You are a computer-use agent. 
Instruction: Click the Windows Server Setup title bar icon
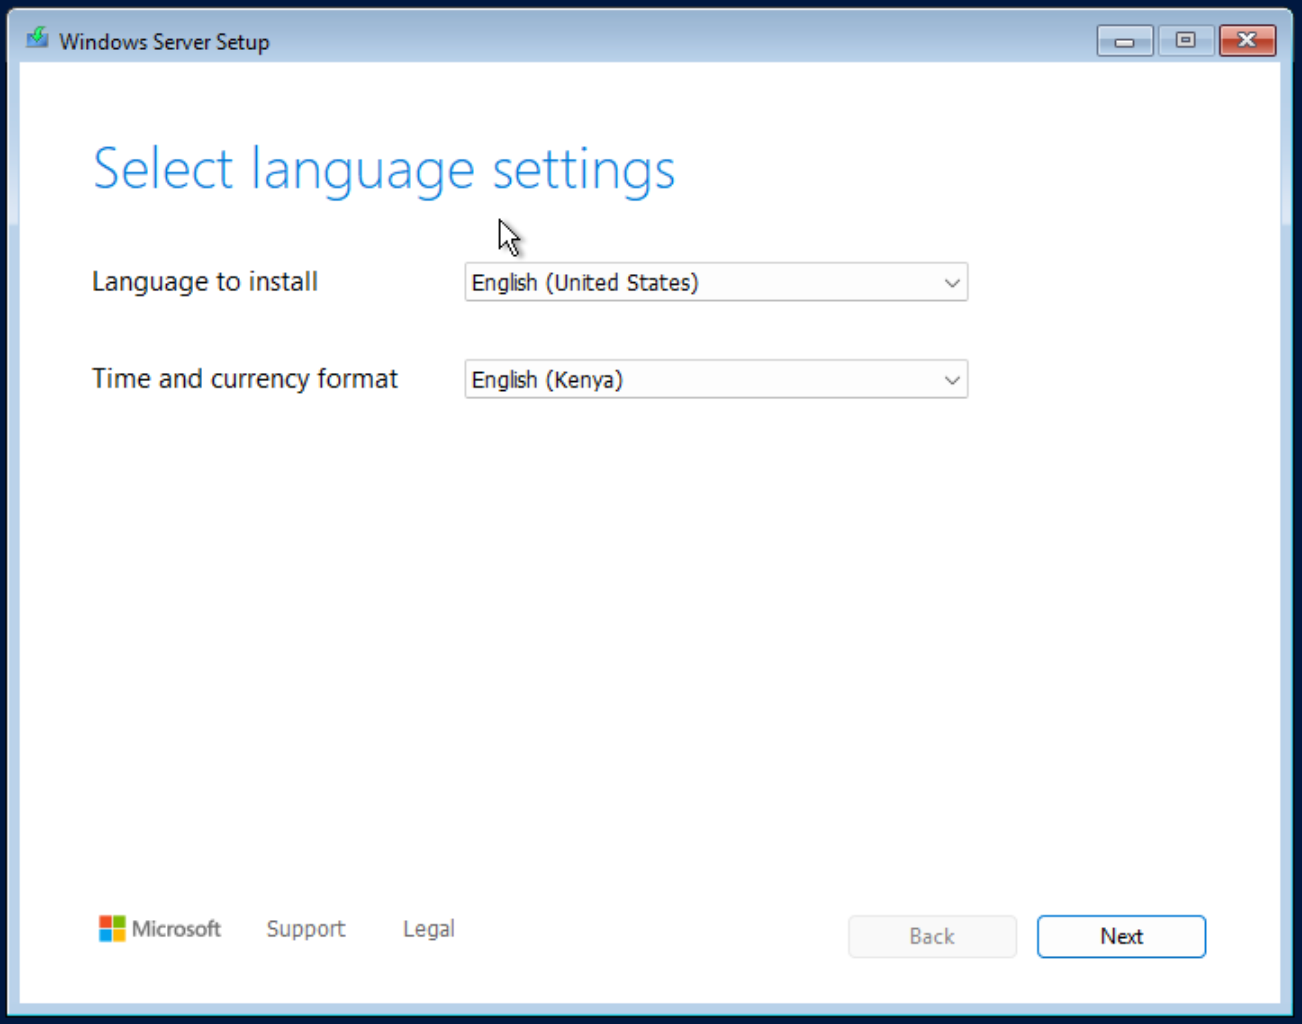36,38
